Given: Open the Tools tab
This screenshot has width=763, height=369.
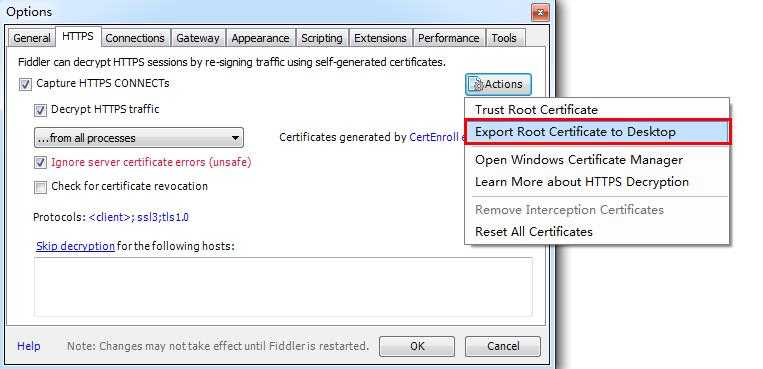Looking at the screenshot, I should point(504,38).
